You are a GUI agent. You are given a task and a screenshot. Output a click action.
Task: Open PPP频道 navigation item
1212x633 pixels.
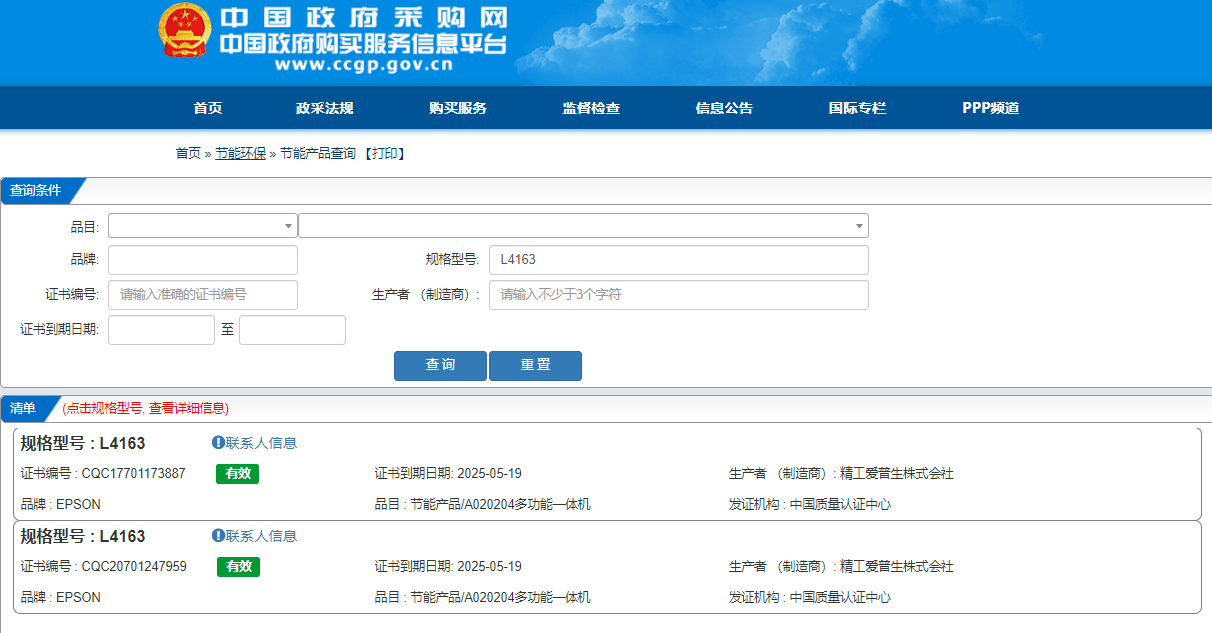[991, 108]
